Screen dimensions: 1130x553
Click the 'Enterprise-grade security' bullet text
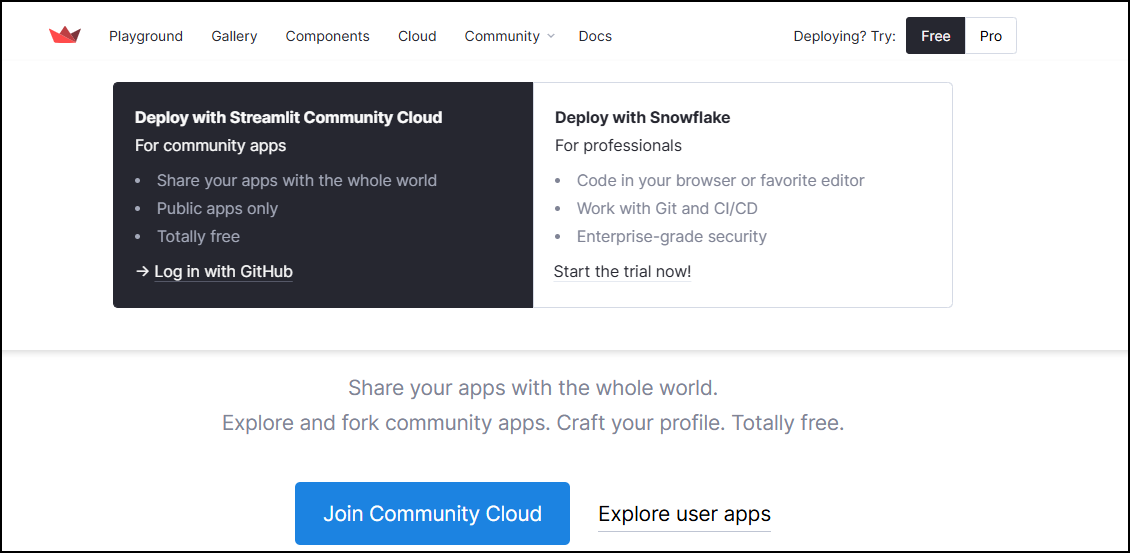[x=672, y=236]
